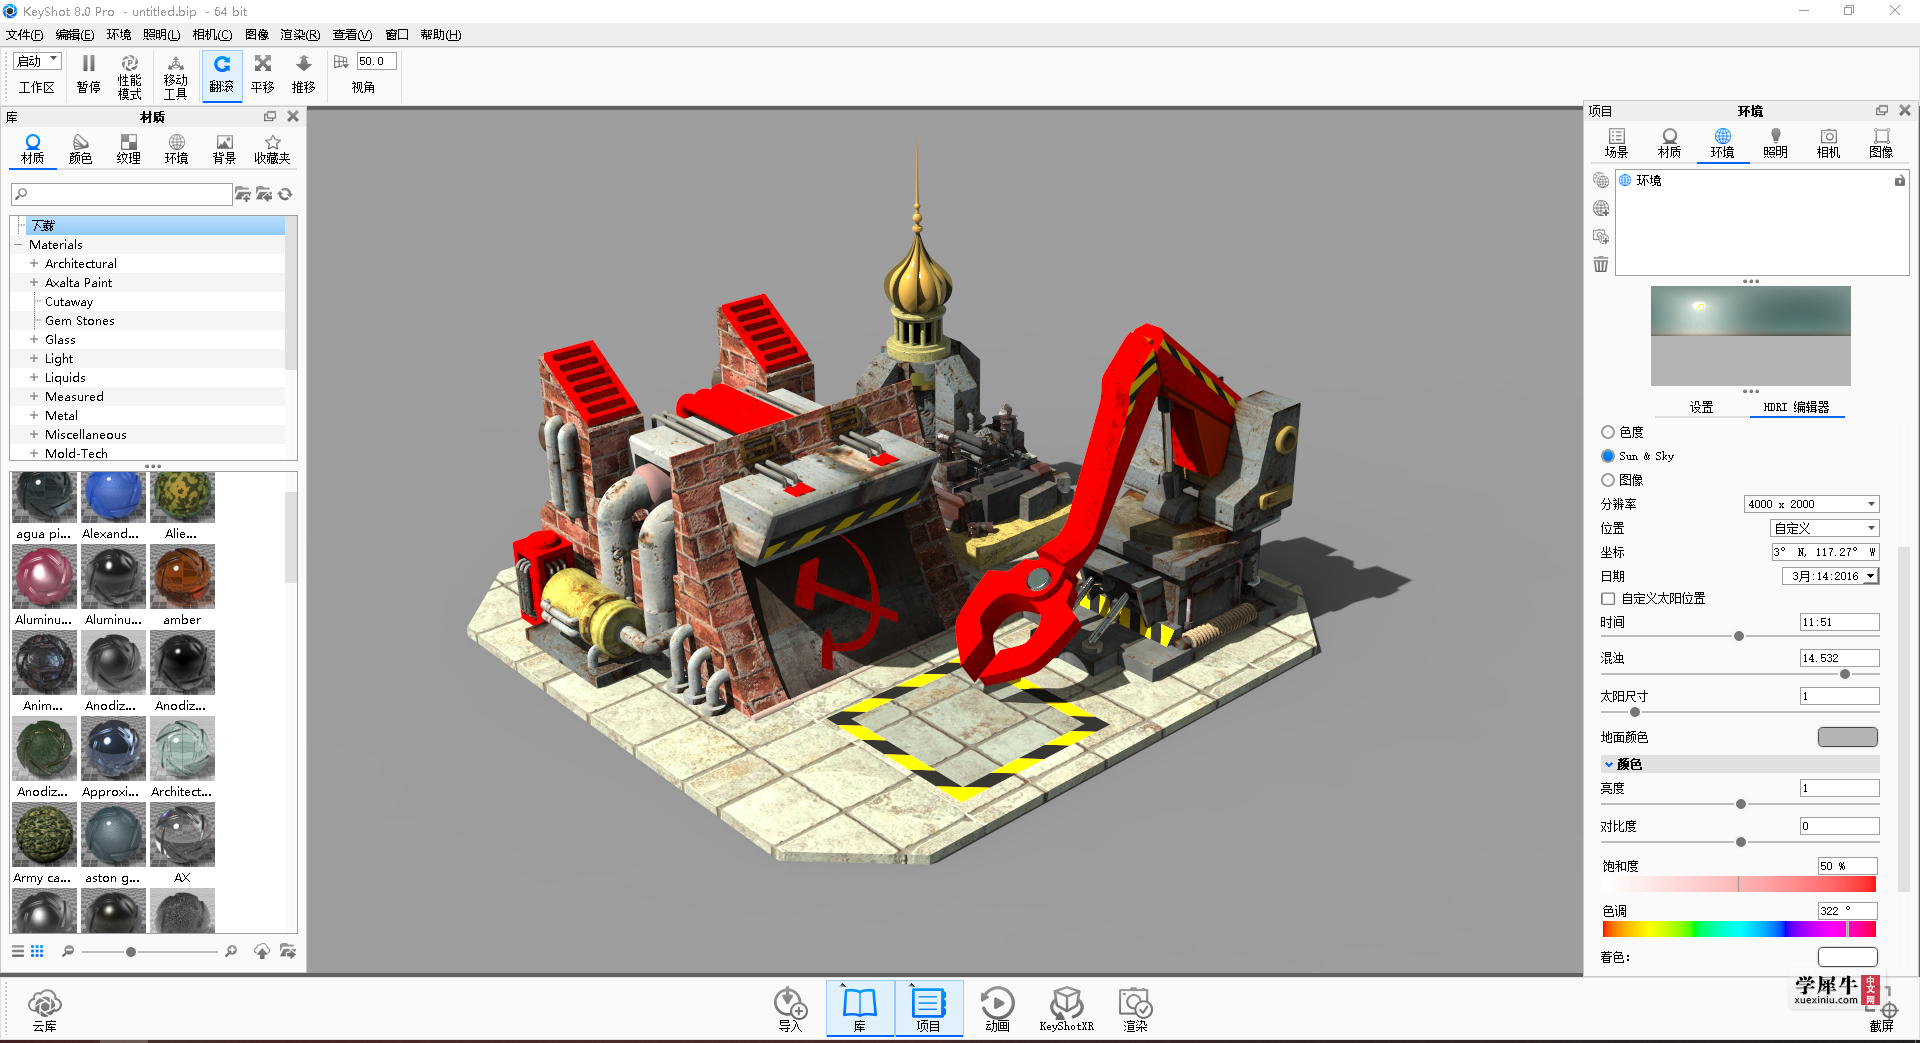
Task: Click the 时间 slider handle
Action: pyautogui.click(x=1739, y=636)
